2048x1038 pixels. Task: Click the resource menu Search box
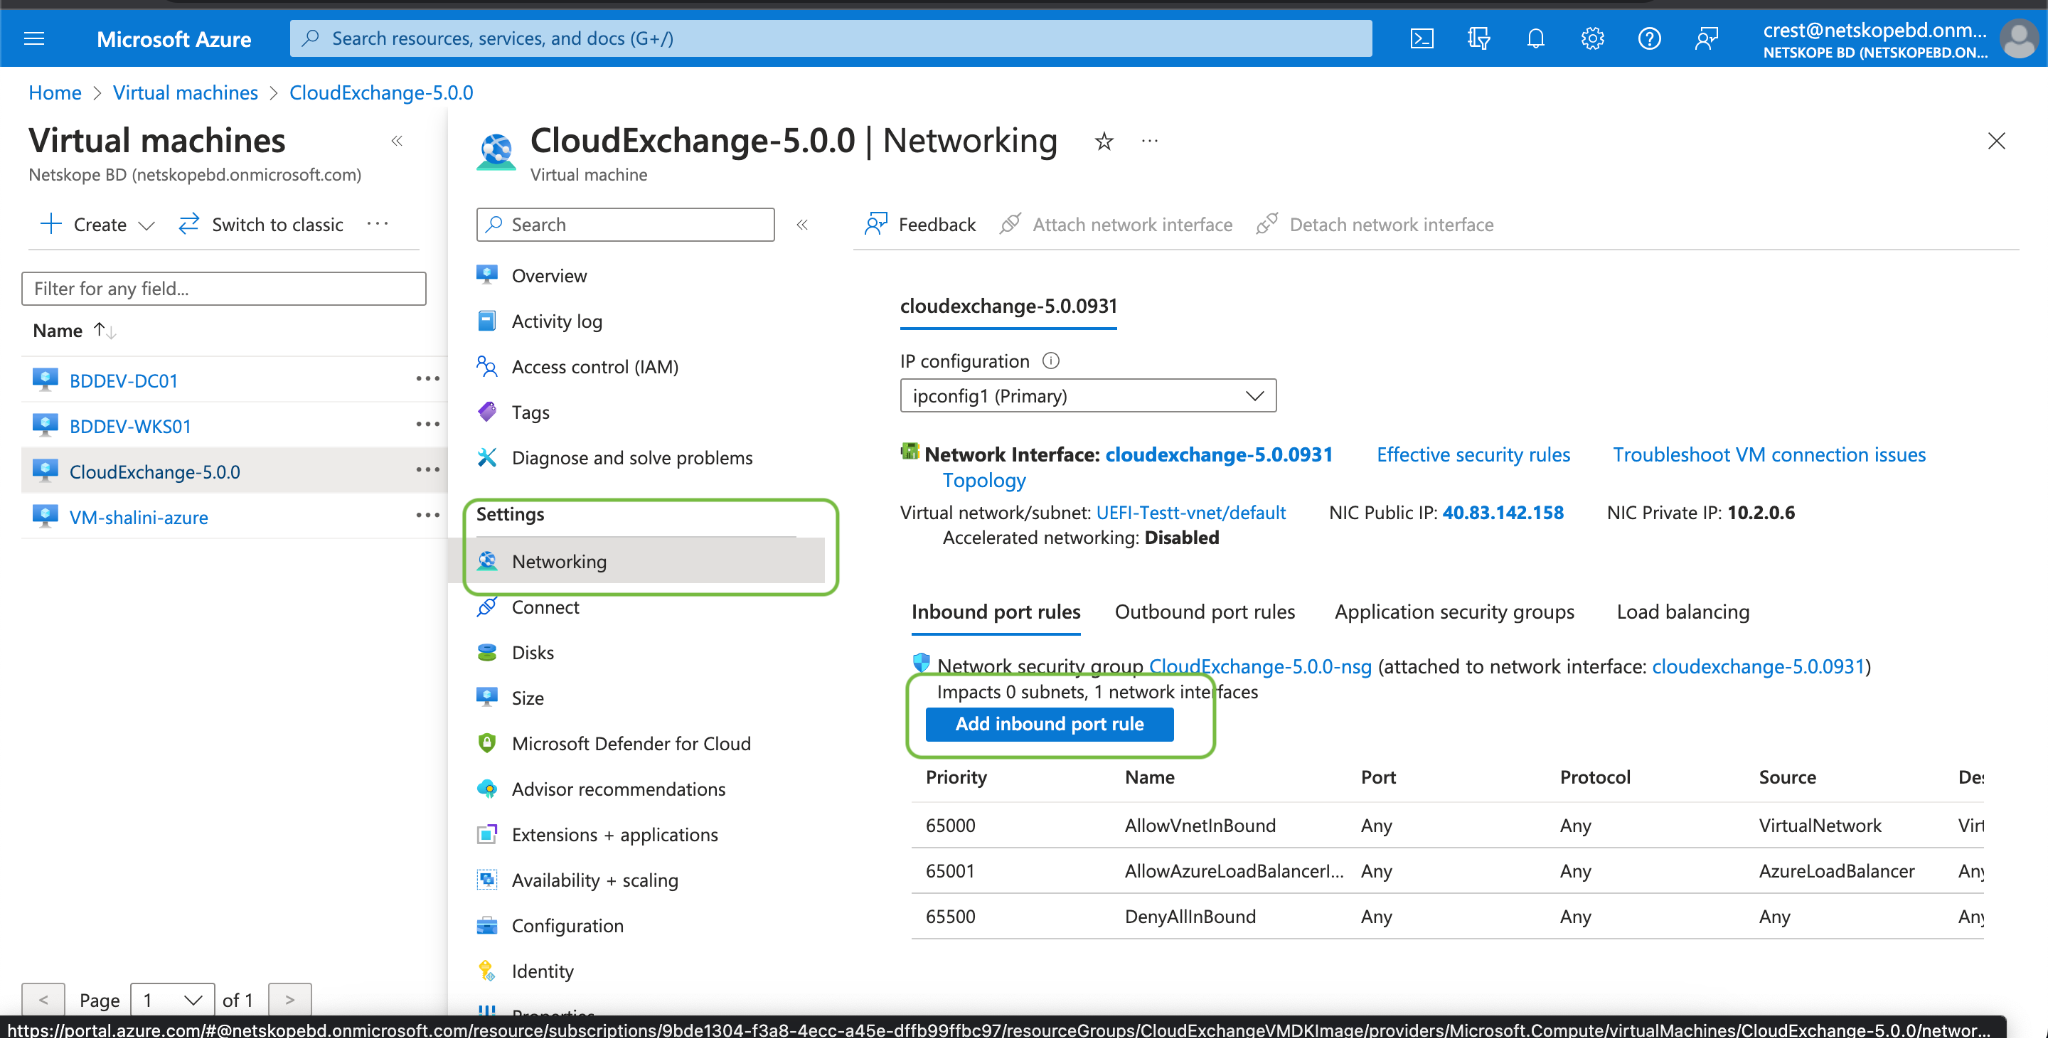coord(626,225)
